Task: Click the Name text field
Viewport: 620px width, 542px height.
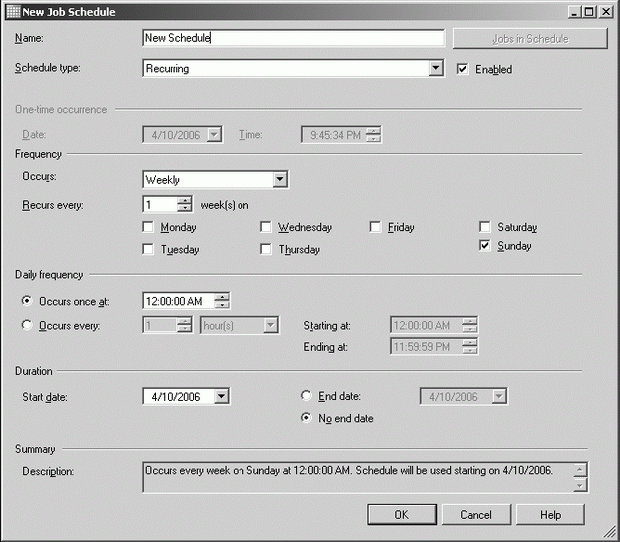Action: 293,38
